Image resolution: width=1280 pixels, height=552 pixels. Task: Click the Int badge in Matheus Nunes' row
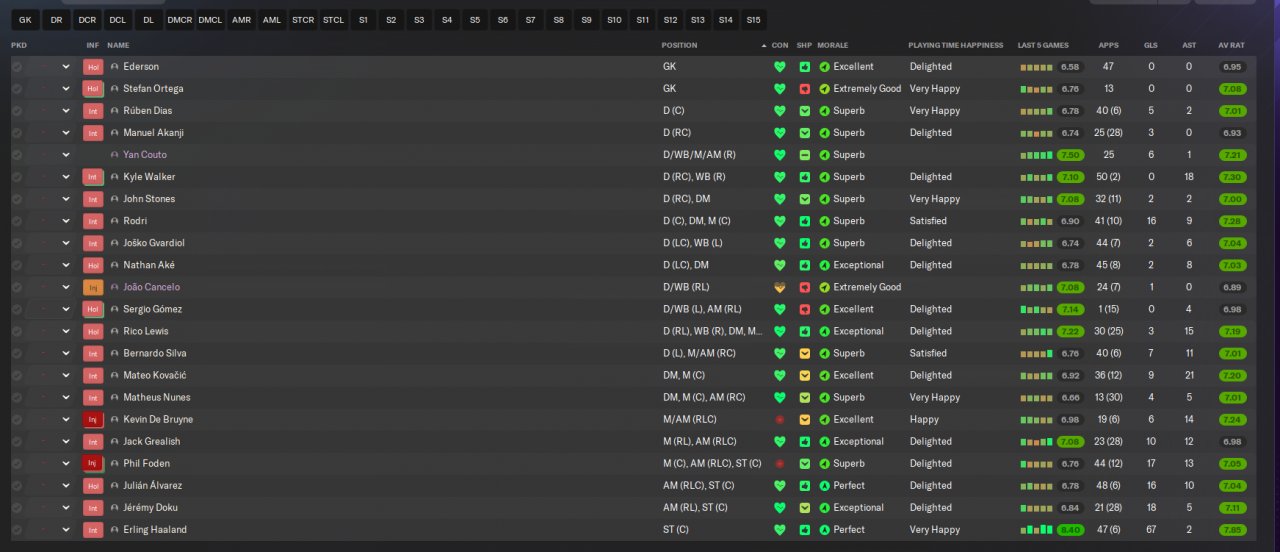pyautogui.click(x=93, y=397)
